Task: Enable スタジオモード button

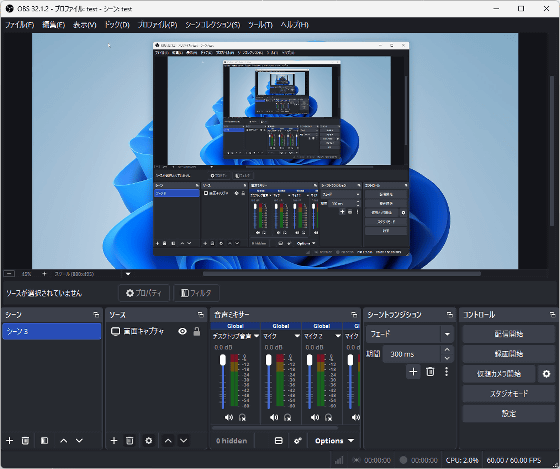Action: 509,394
